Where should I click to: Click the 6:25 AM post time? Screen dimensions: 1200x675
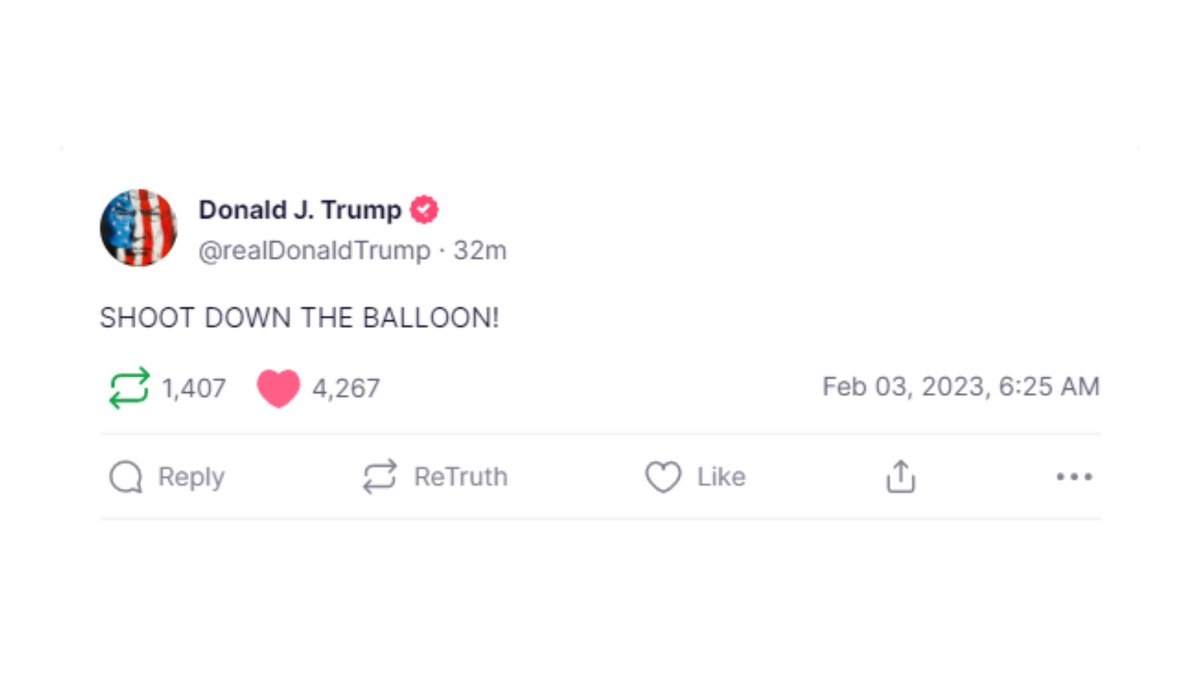coord(1049,387)
